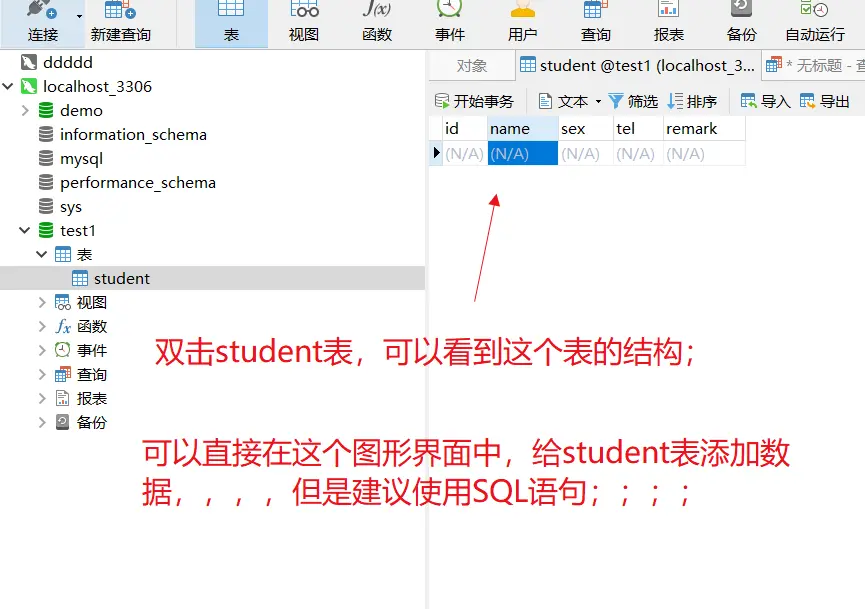Select the information_schema database
865x609 pixels.
pyautogui.click(x=133, y=135)
